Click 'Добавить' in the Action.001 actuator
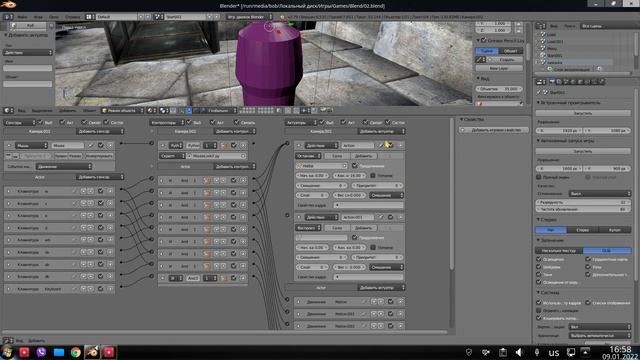The height and width of the screenshot is (360, 640). point(363,228)
